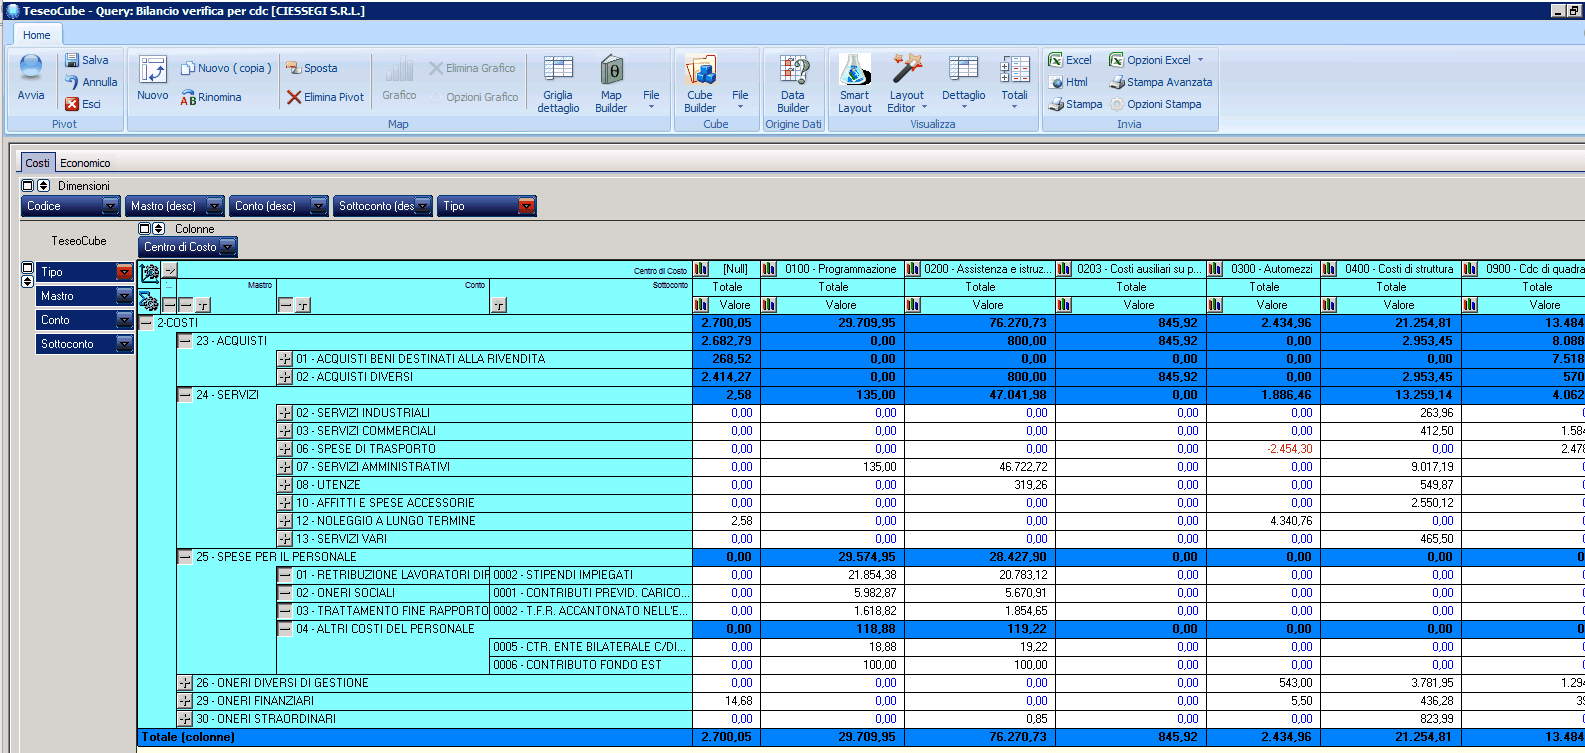Open the row-area Sottoconto field dropdown
Image resolution: width=1585 pixels, height=753 pixels.
point(124,344)
